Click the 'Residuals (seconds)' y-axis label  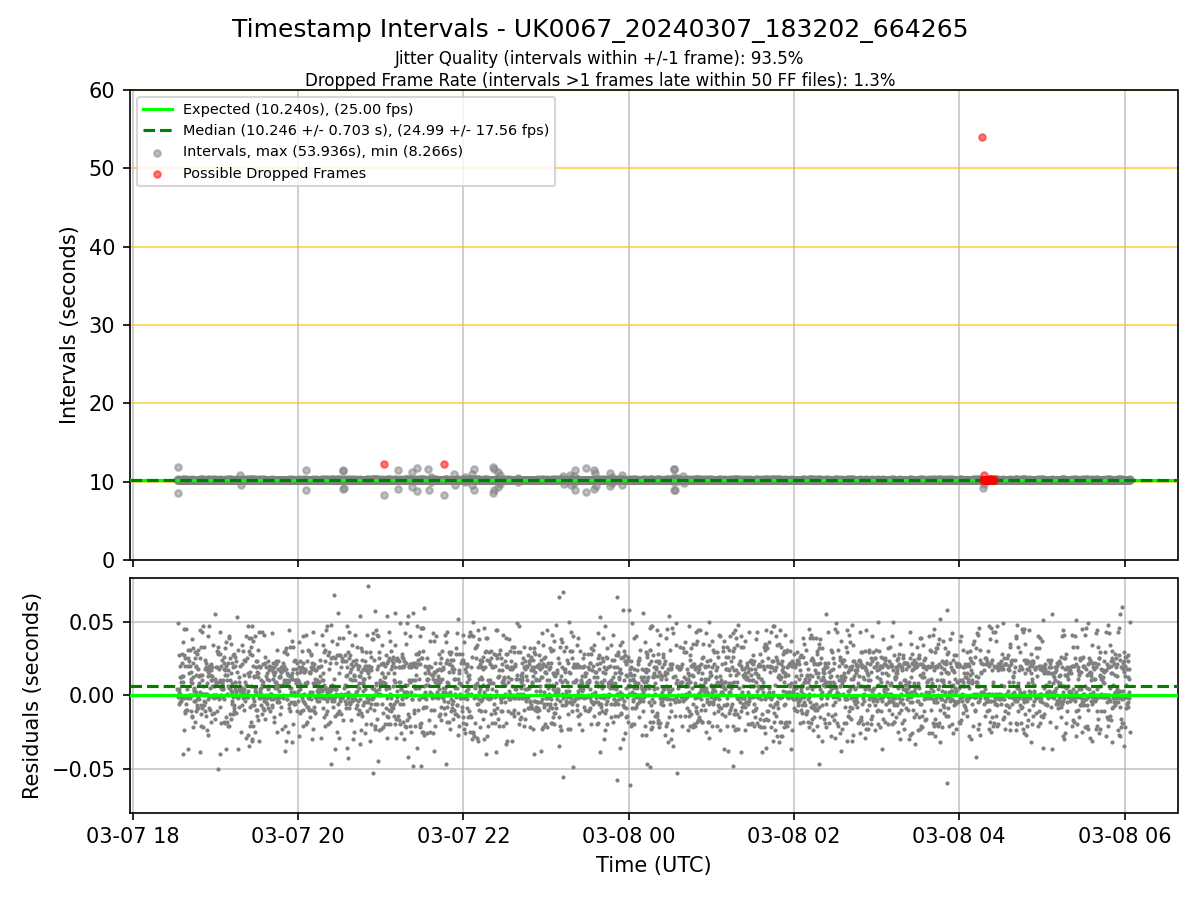(31, 696)
